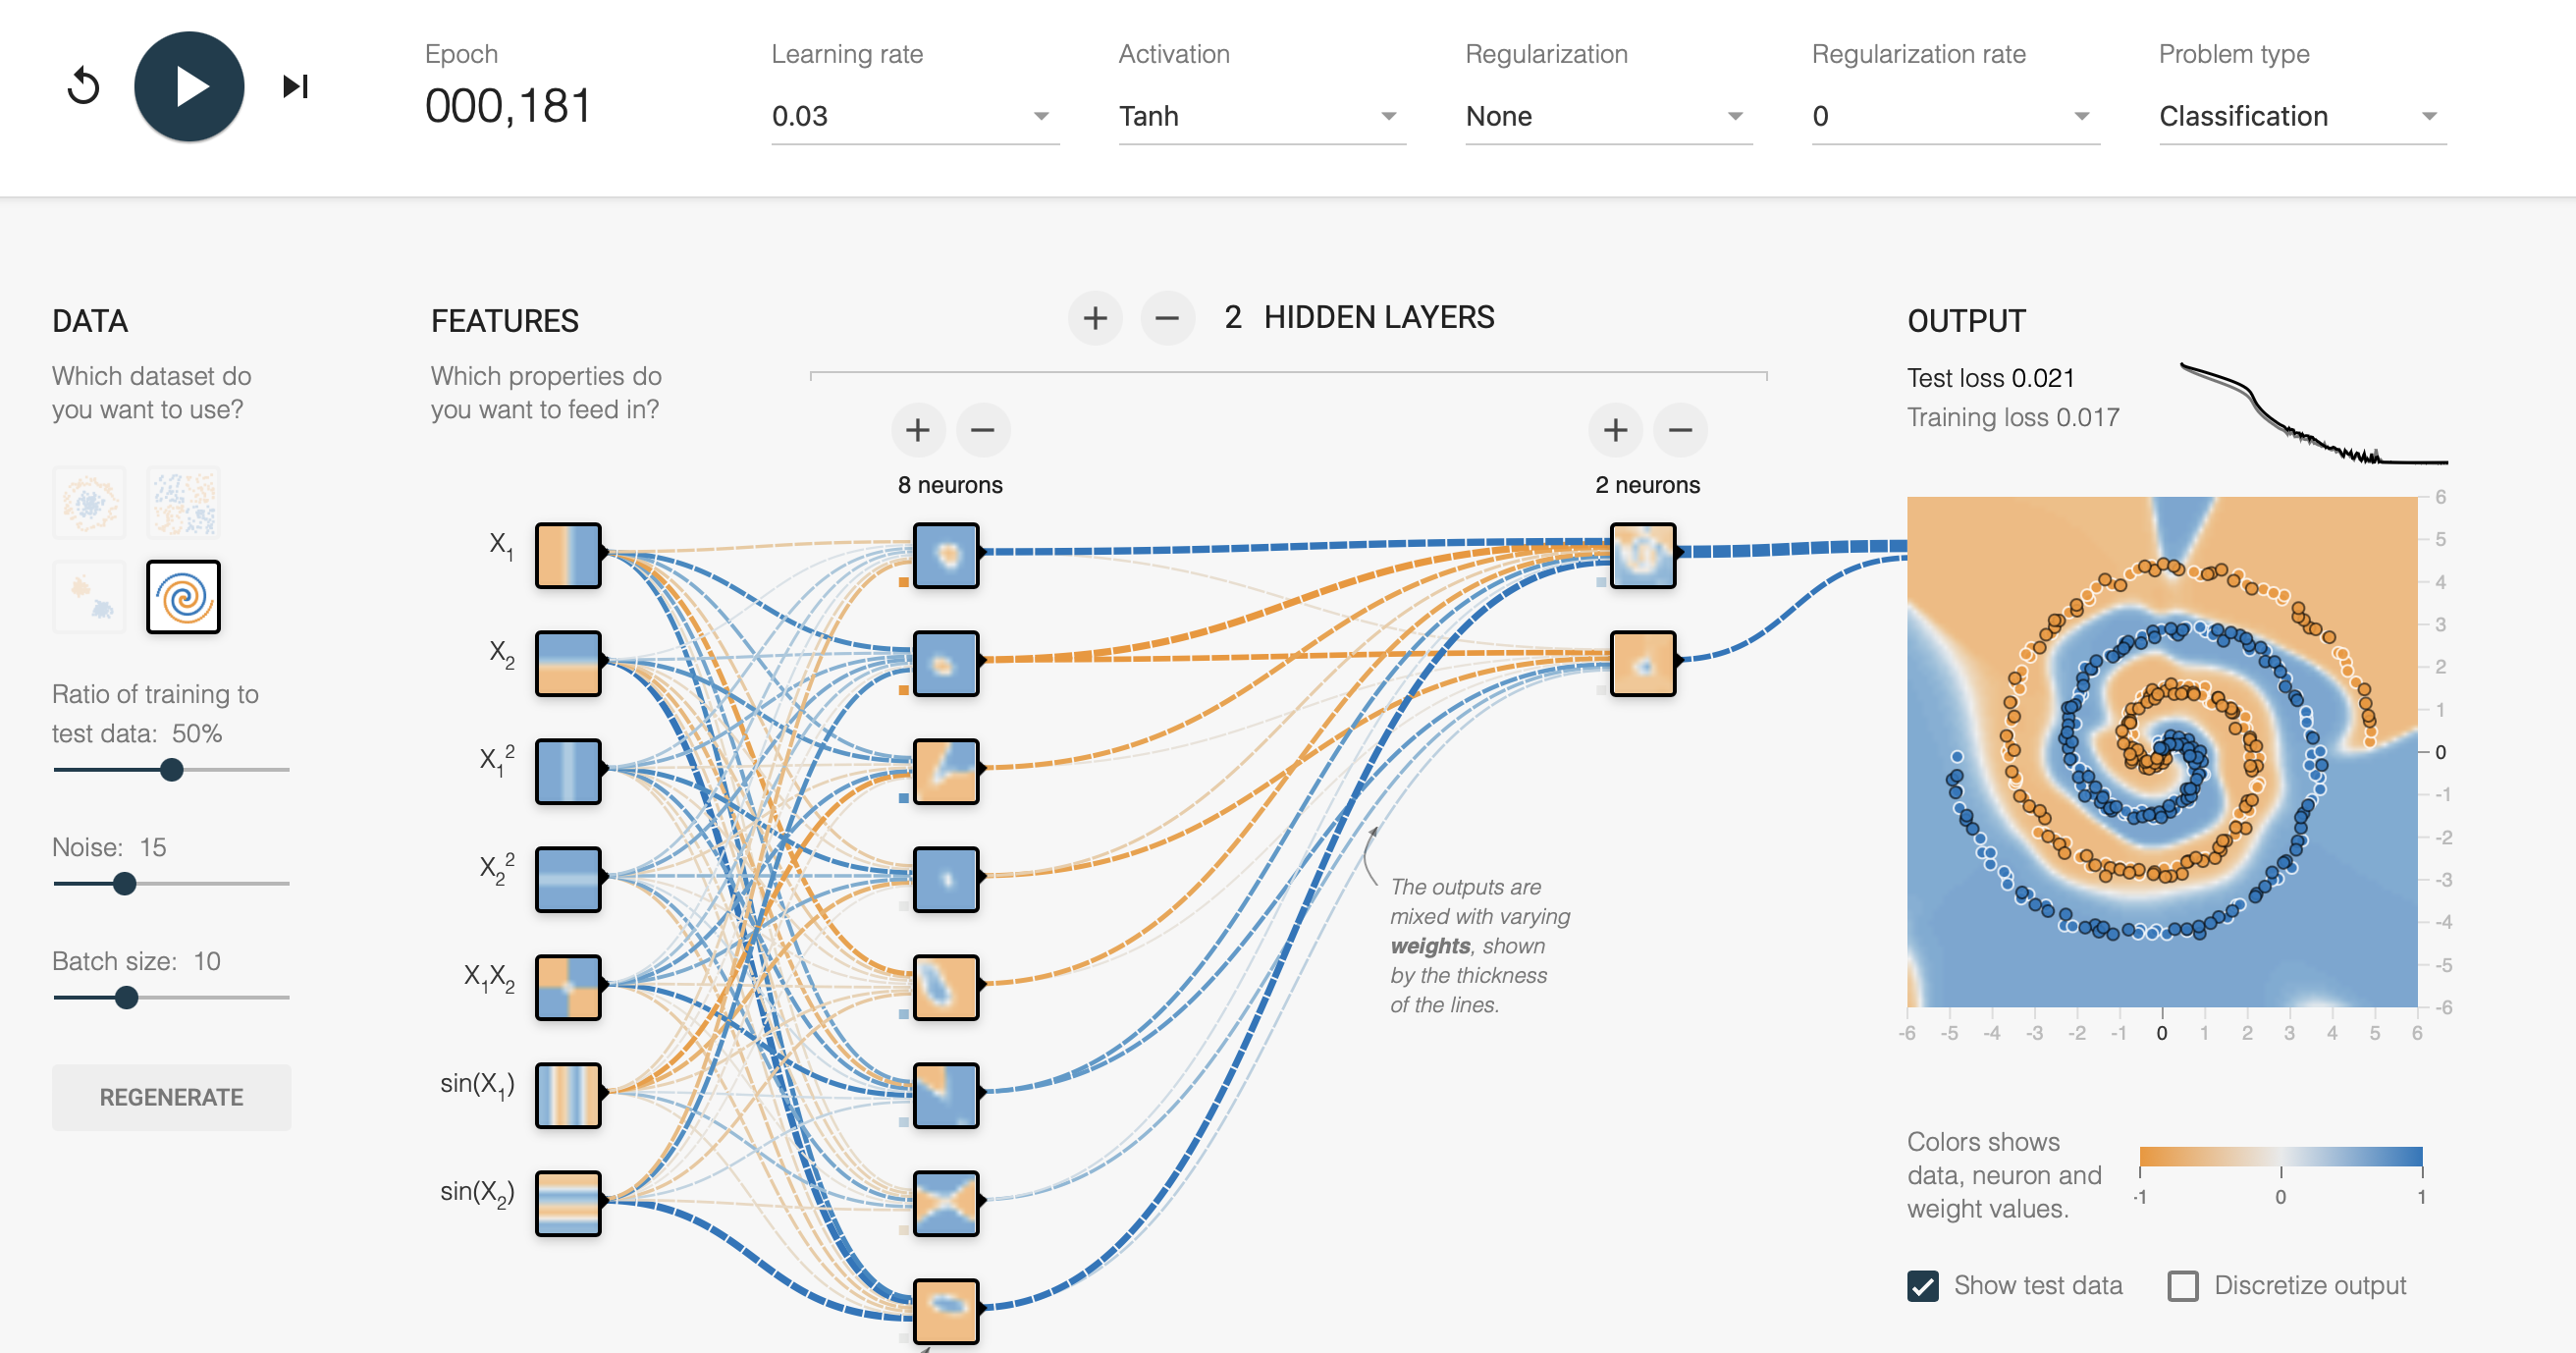The width and height of the screenshot is (2576, 1353).
Task: Open the Learning rate dropdown
Action: (914, 117)
